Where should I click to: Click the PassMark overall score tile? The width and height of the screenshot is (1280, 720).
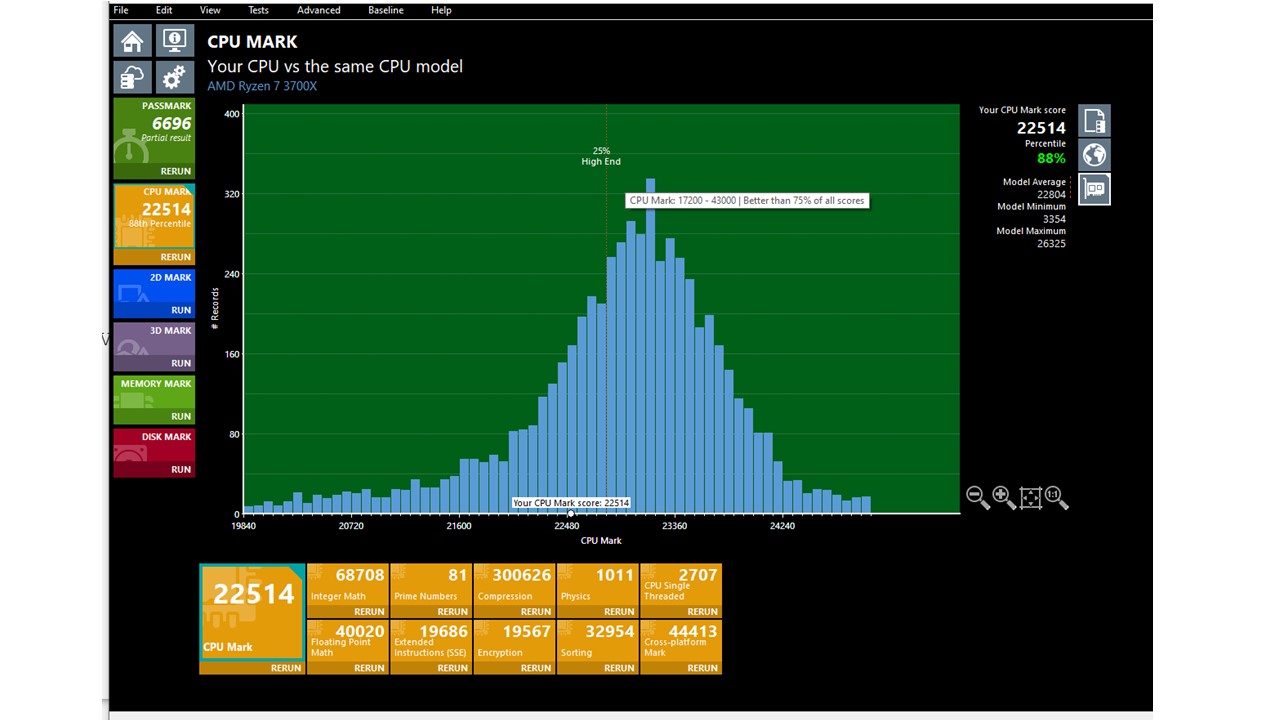(153, 130)
